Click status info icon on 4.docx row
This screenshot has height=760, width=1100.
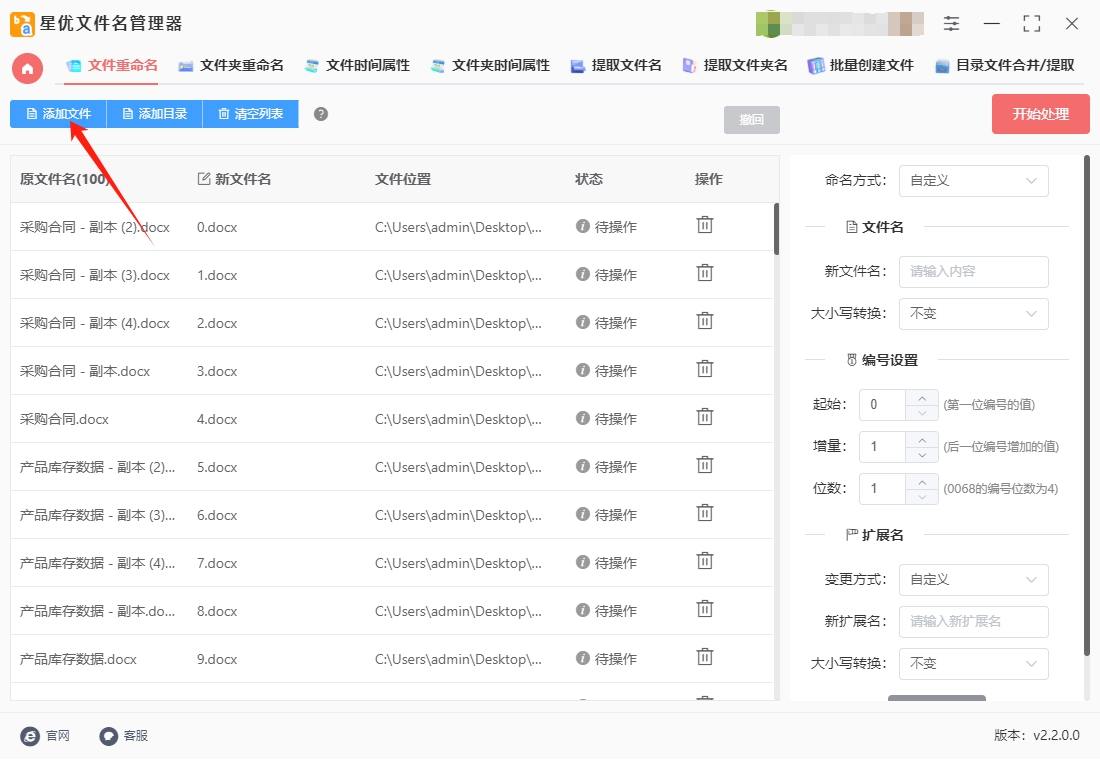[582, 418]
